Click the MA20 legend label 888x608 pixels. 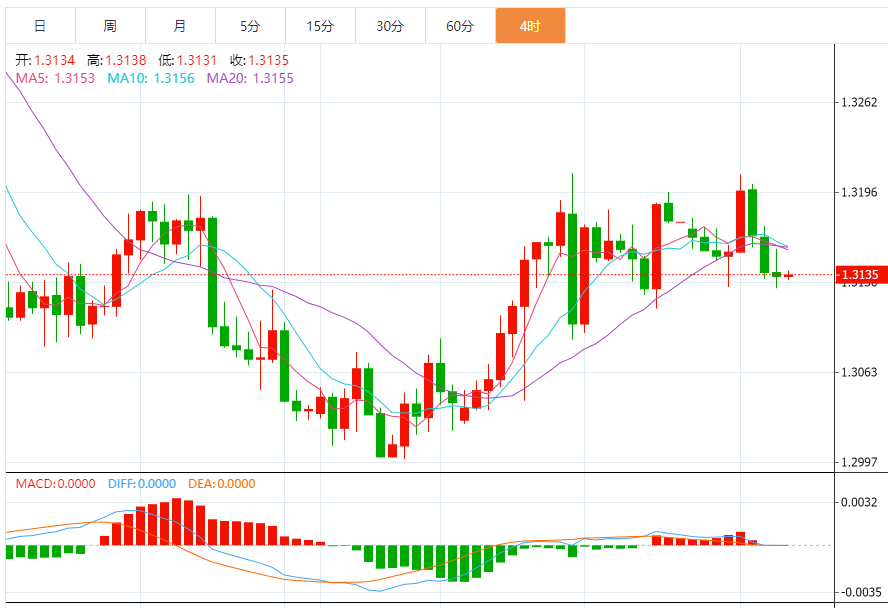pos(250,77)
